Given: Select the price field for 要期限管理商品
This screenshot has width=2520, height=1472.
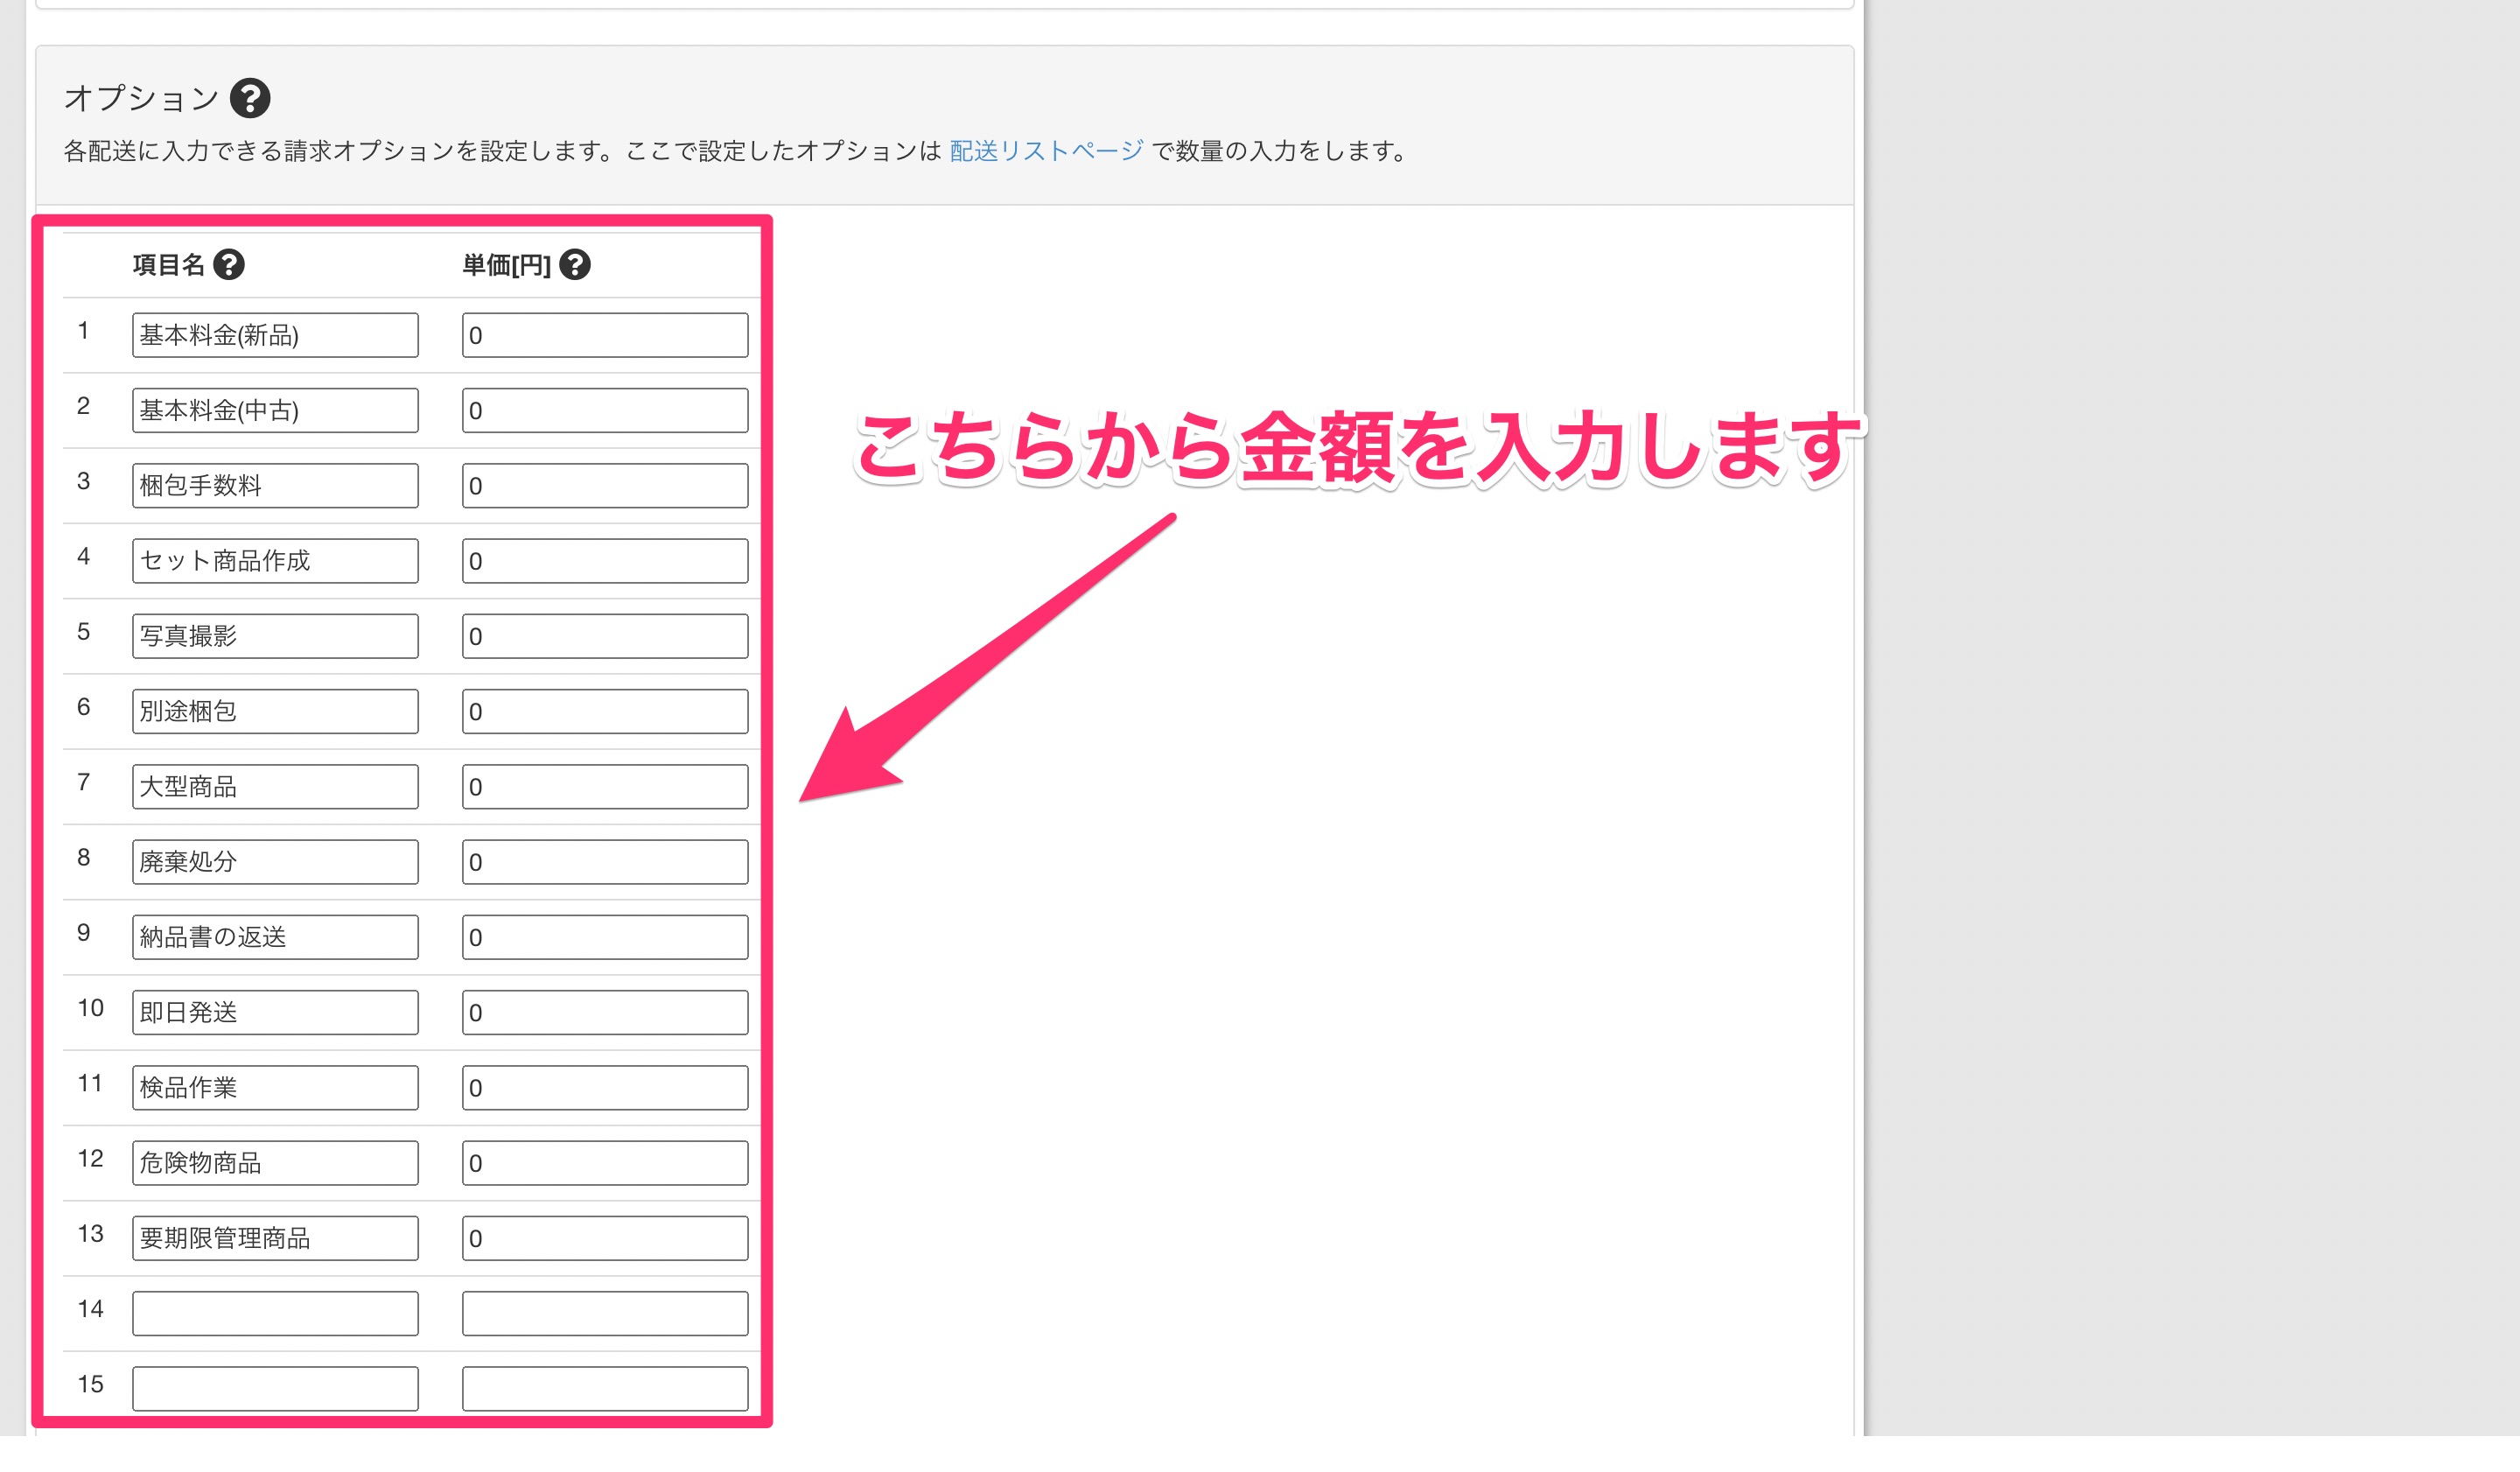Looking at the screenshot, I should (605, 1238).
